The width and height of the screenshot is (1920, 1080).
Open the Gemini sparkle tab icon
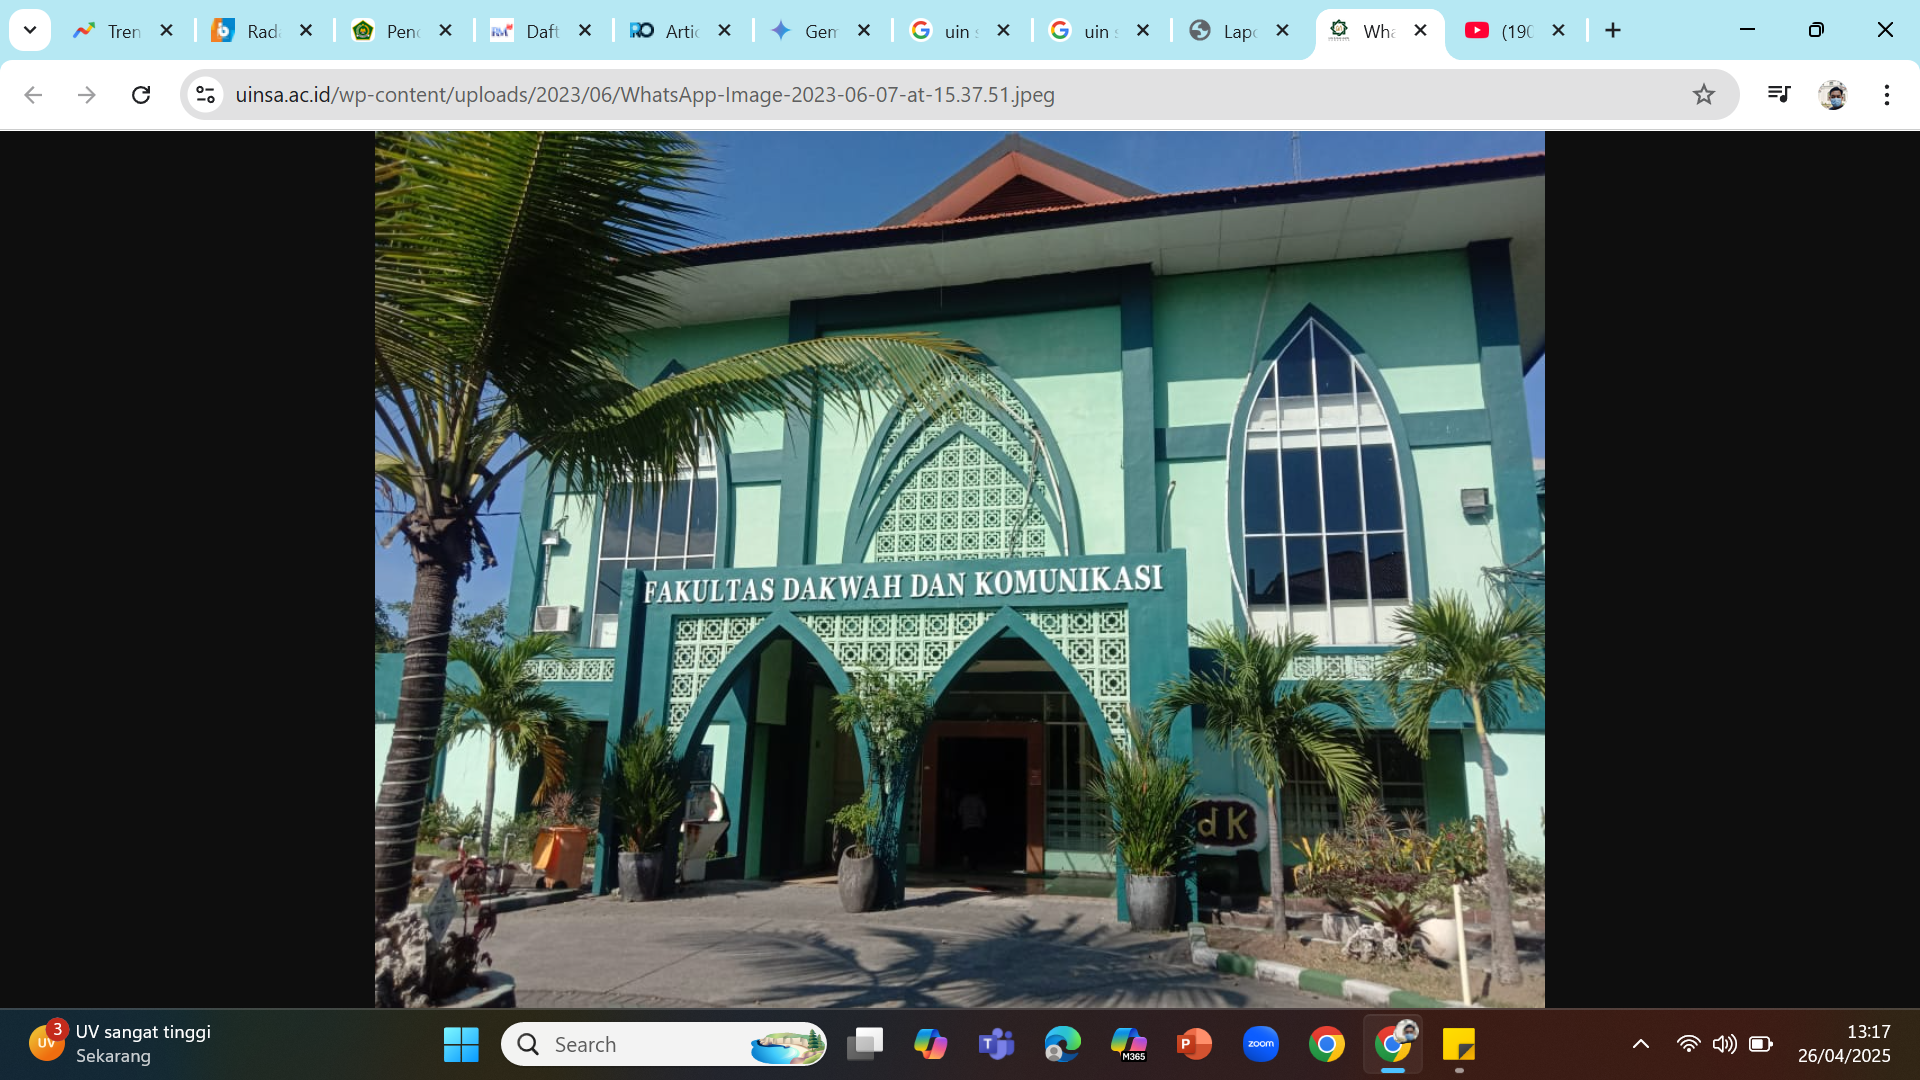pyautogui.click(x=783, y=31)
